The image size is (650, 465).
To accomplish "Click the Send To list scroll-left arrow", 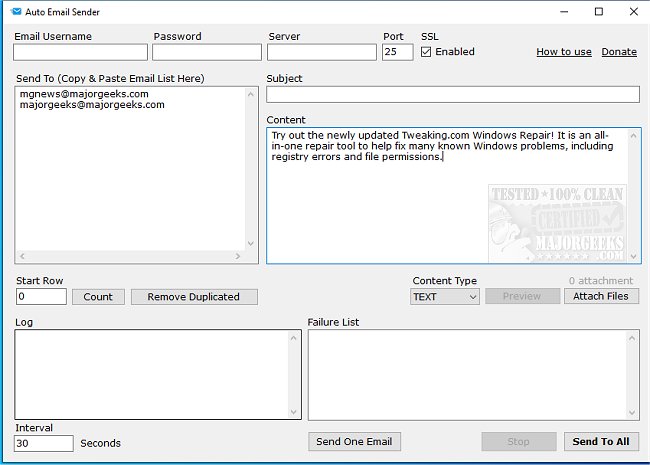I will point(22,257).
